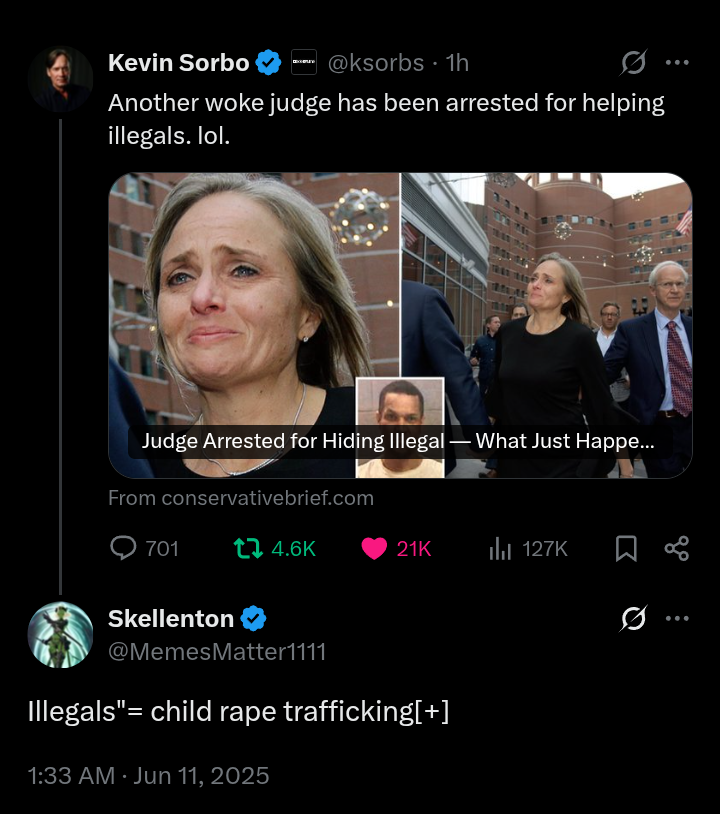Open the Grok icon on Kevin Sorbo's post
Viewport: 720px width, 814px height.
point(633,63)
